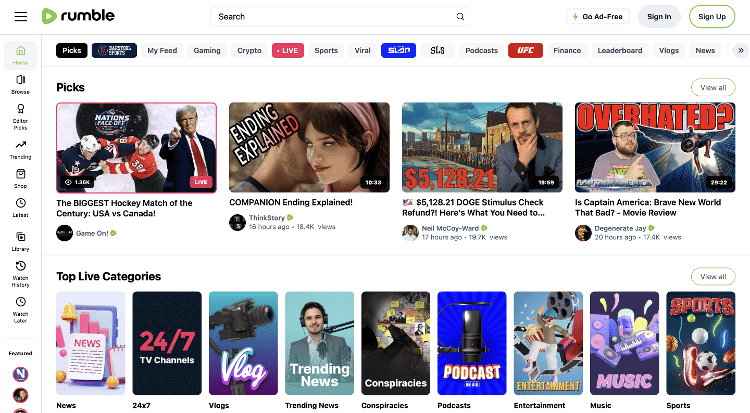The width and height of the screenshot is (750, 413).
Task: Select the Gaming tab
Action: (x=207, y=50)
